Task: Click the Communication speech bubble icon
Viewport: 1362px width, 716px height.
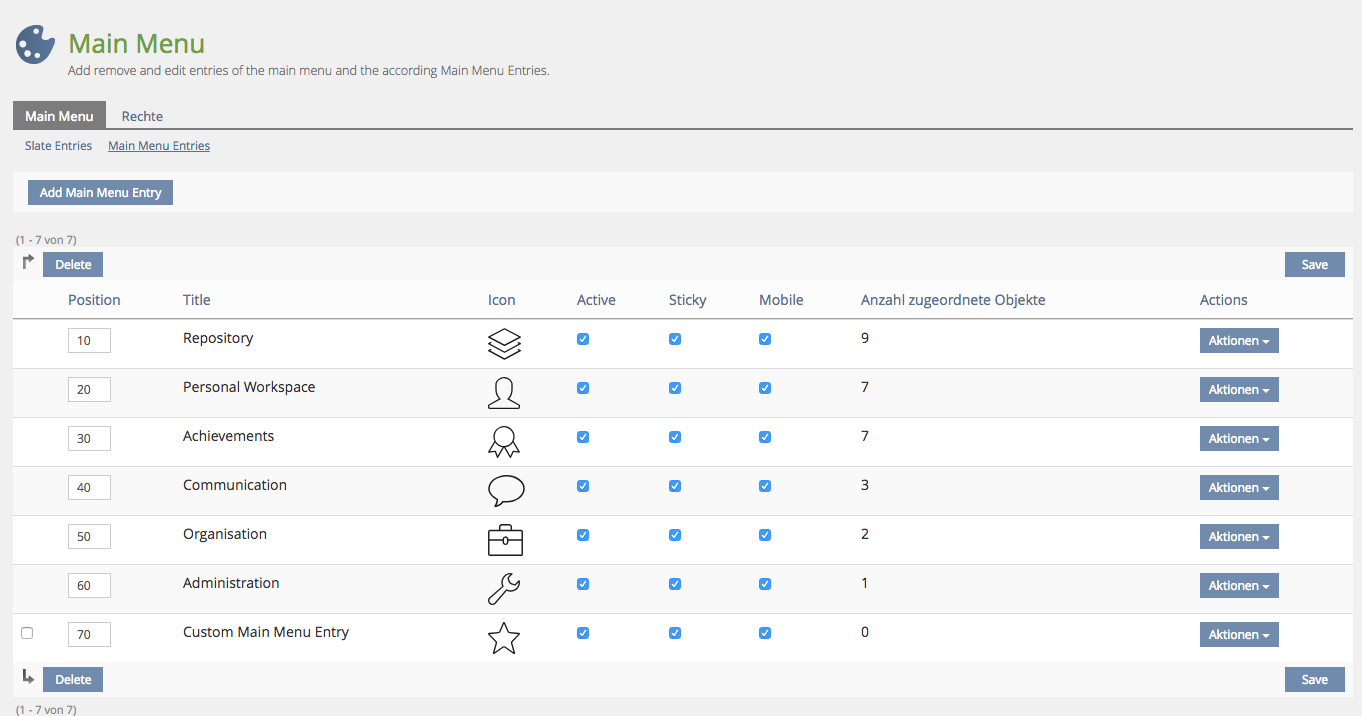Action: (505, 490)
